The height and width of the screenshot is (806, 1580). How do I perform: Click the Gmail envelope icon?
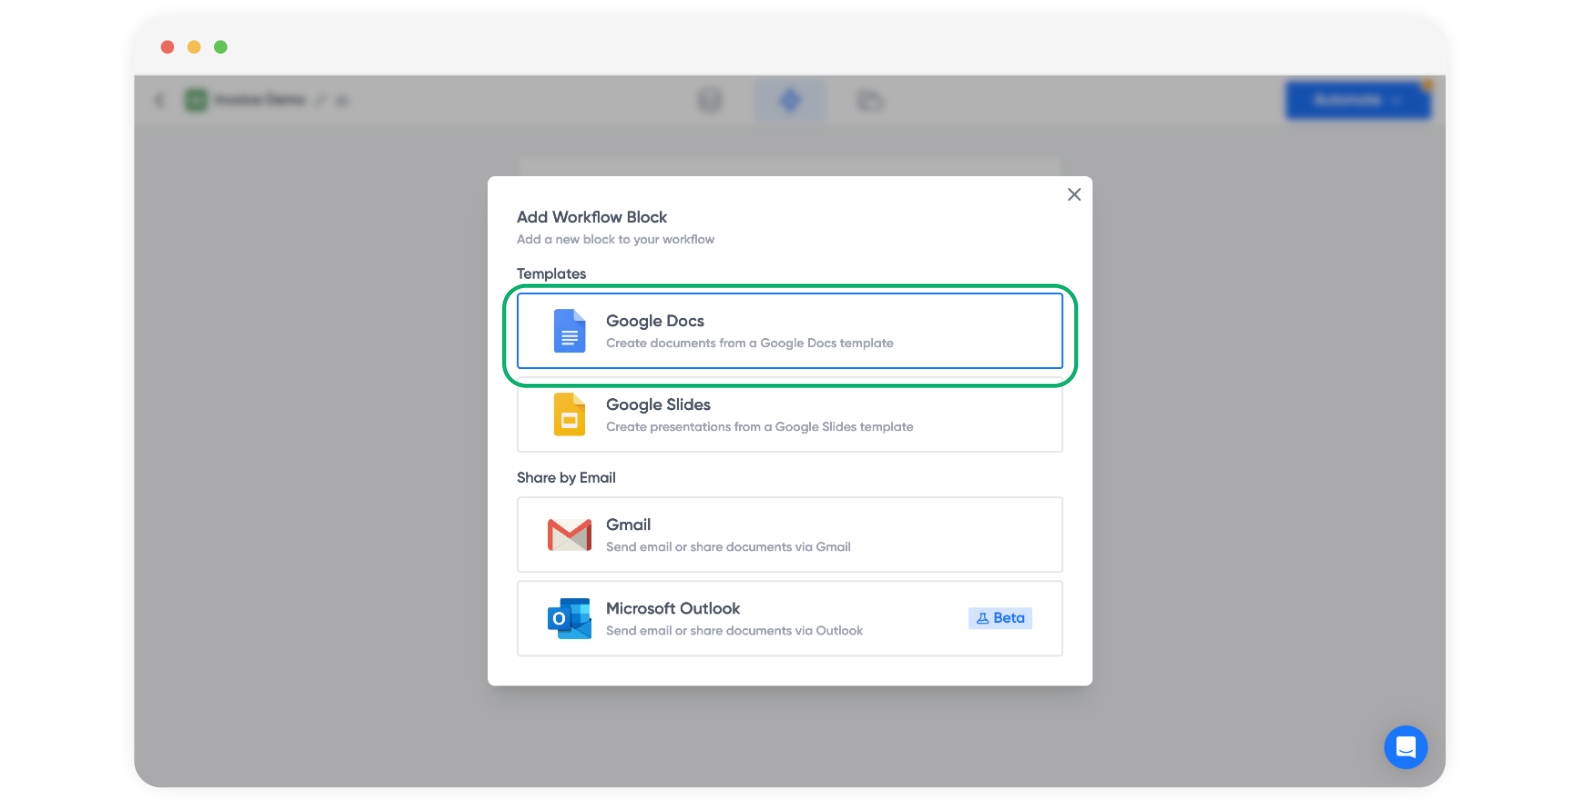[x=569, y=535]
